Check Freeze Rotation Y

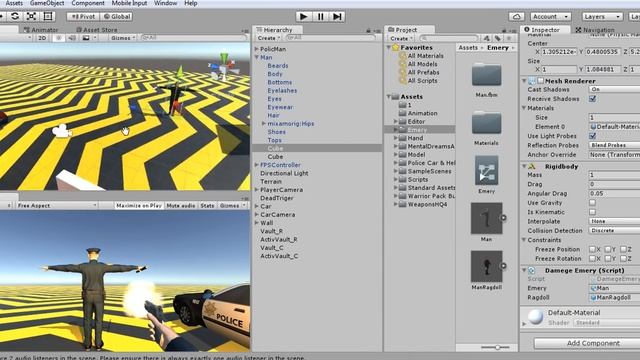point(608,259)
